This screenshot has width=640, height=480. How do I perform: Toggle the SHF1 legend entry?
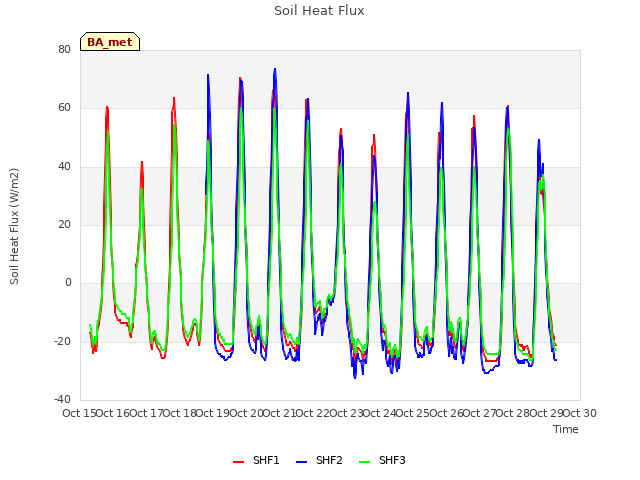click(256, 461)
